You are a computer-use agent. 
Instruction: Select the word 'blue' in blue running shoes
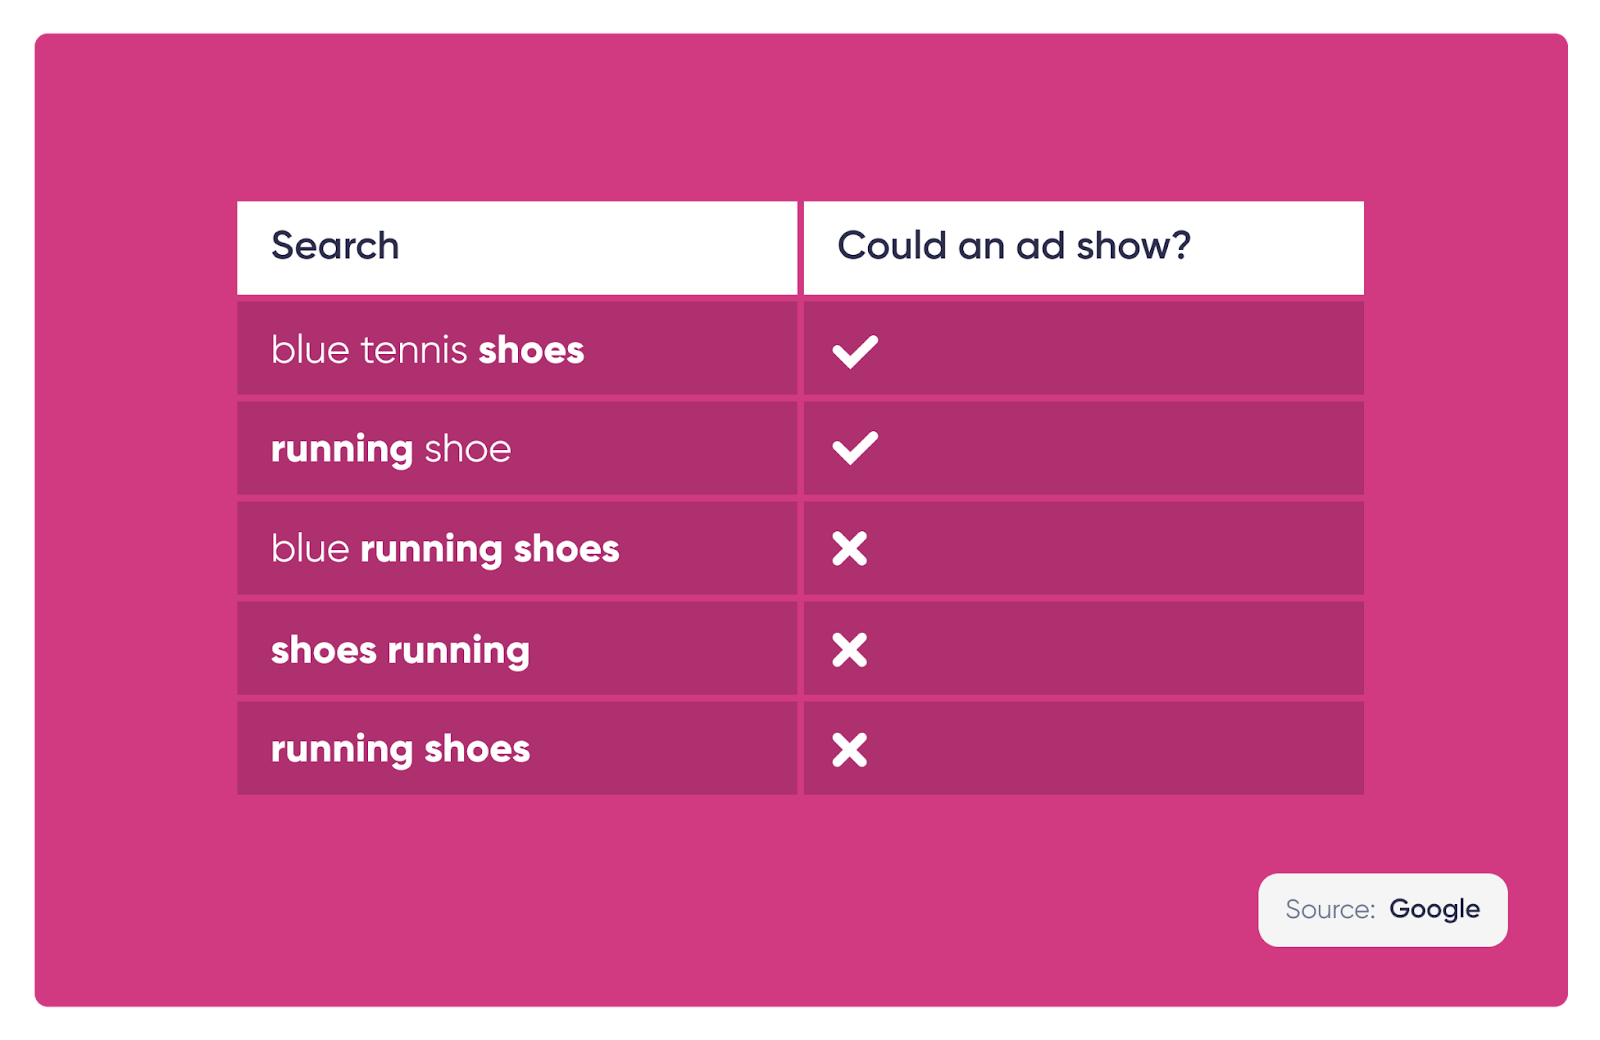[x=310, y=549]
